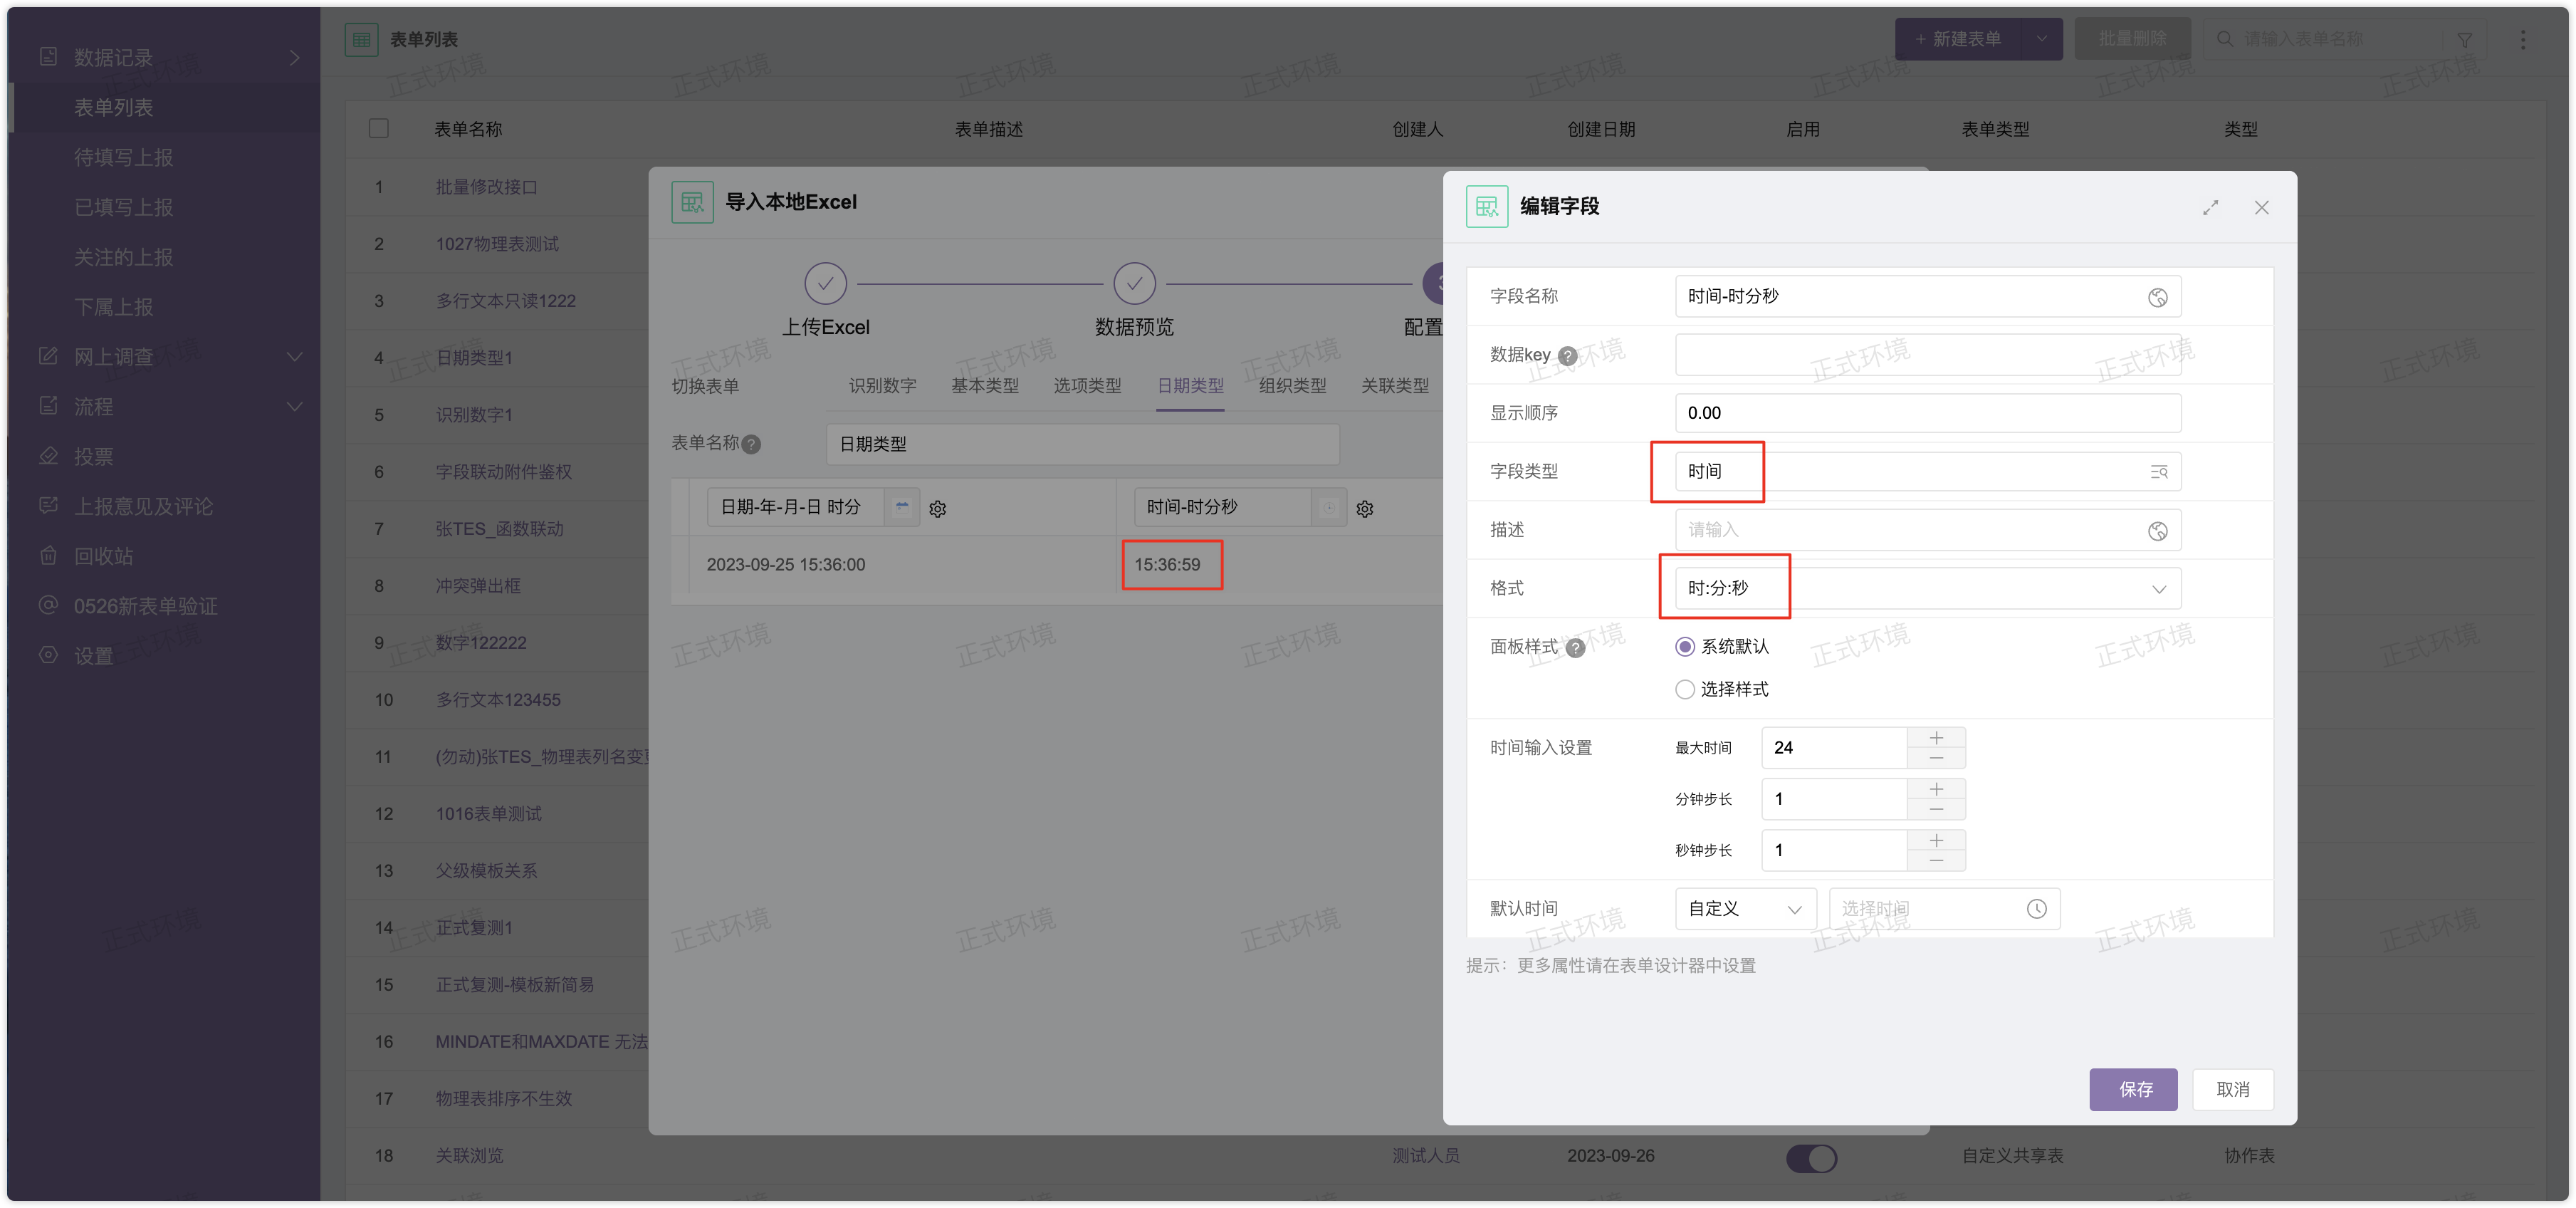Click the 导入本地Excel dialog title icon
Screen dimensions: 2576x1208
pos(692,202)
